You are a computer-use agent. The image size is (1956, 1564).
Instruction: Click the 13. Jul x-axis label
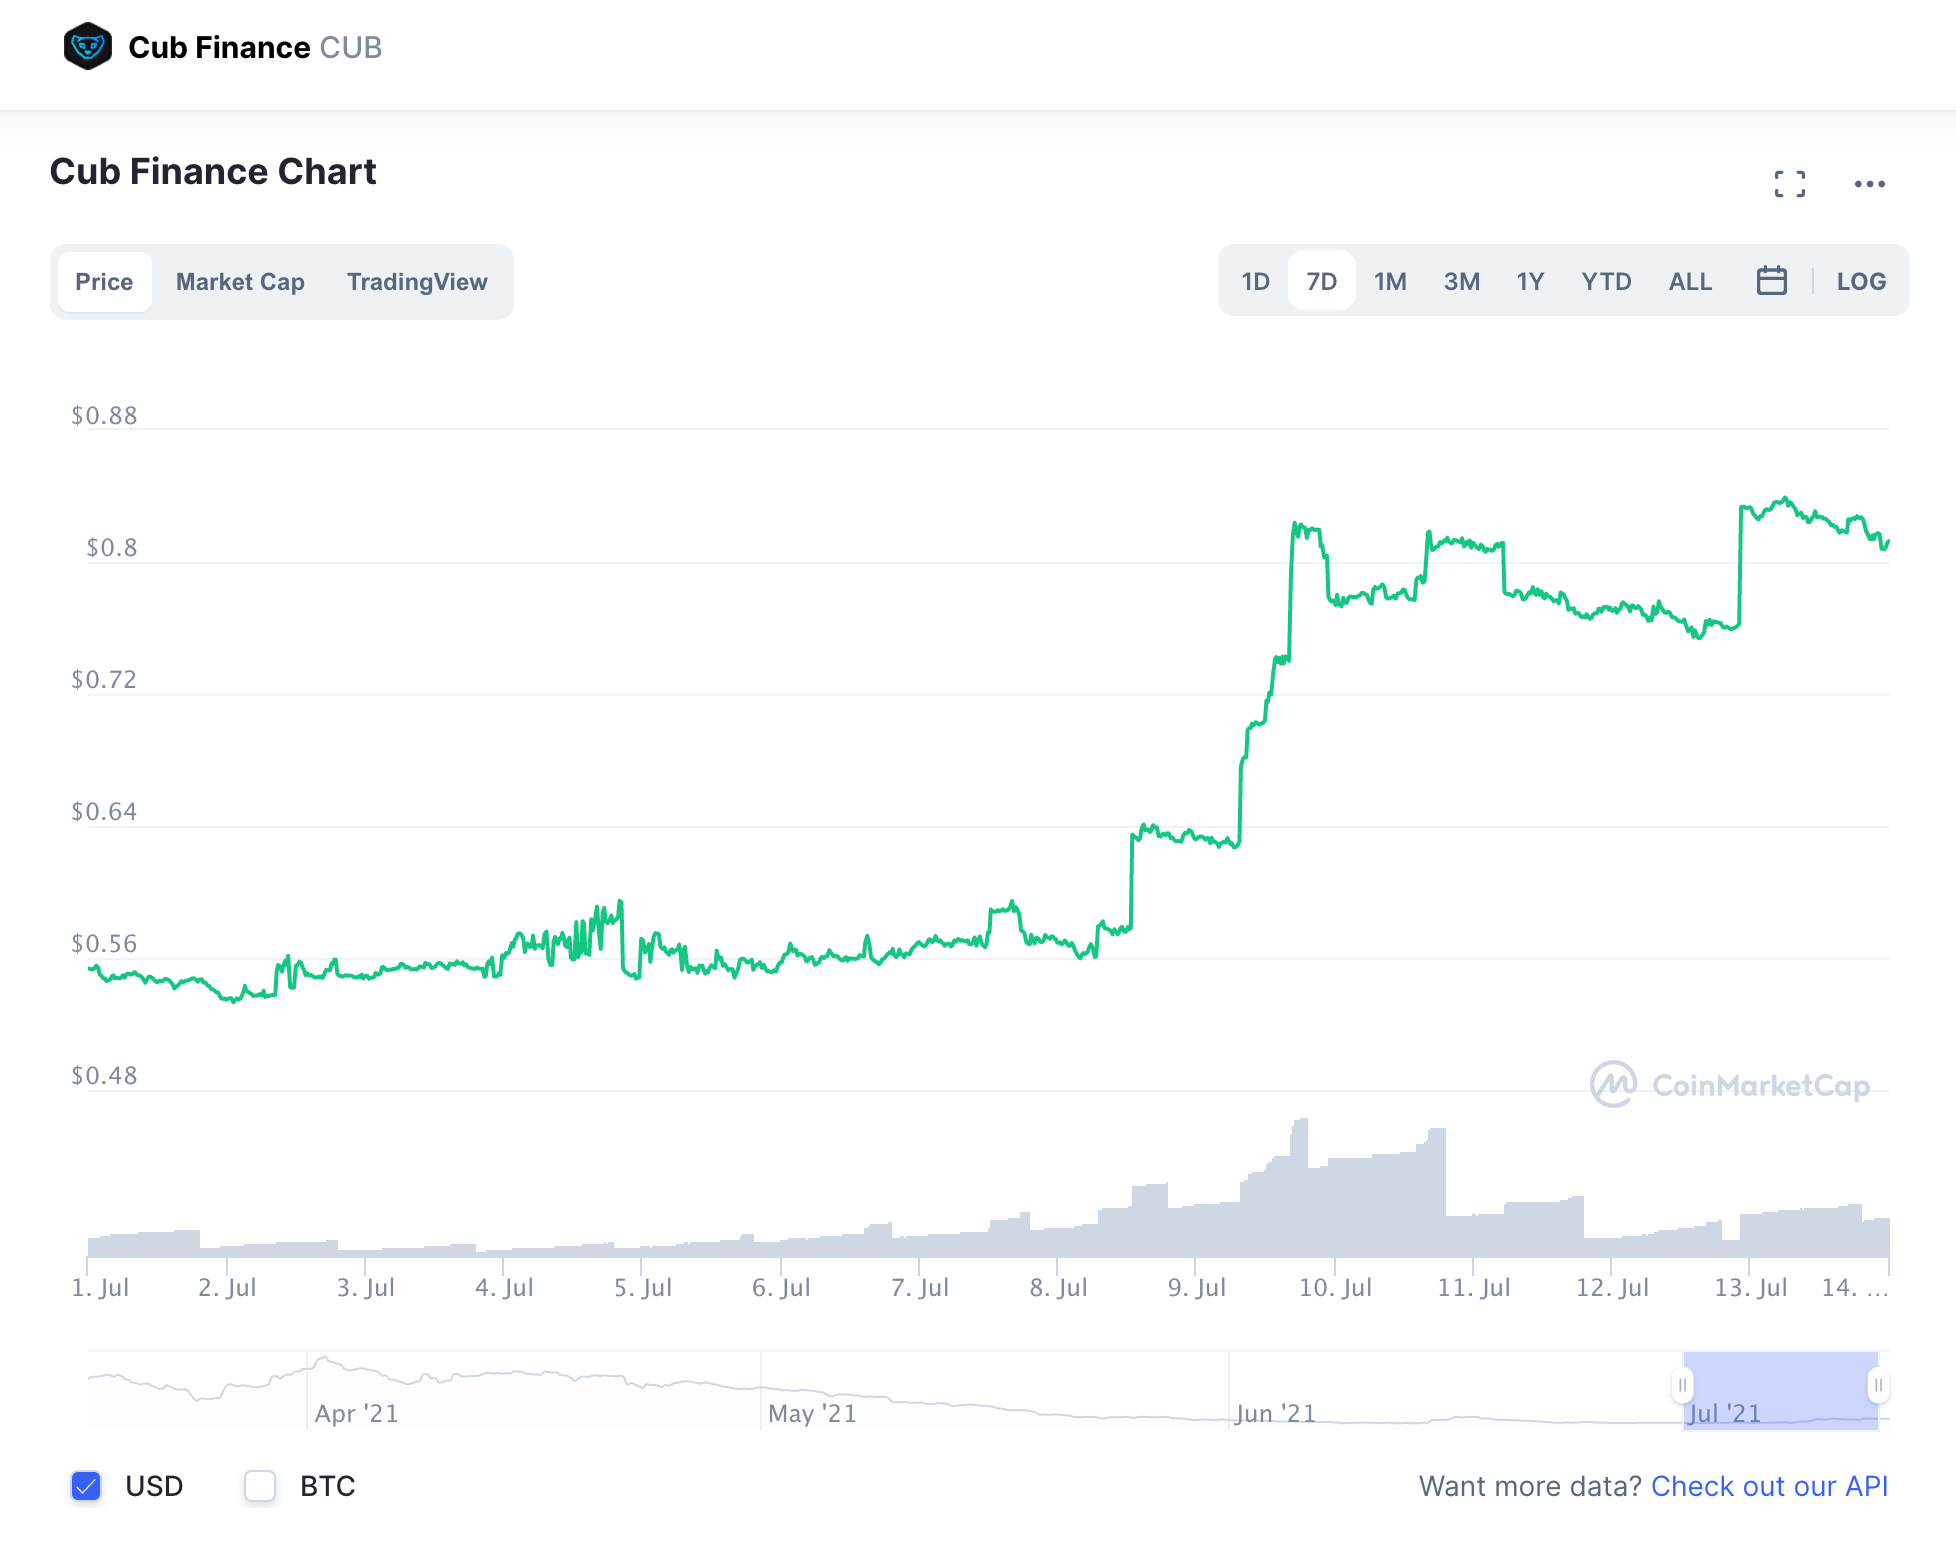1750,1287
